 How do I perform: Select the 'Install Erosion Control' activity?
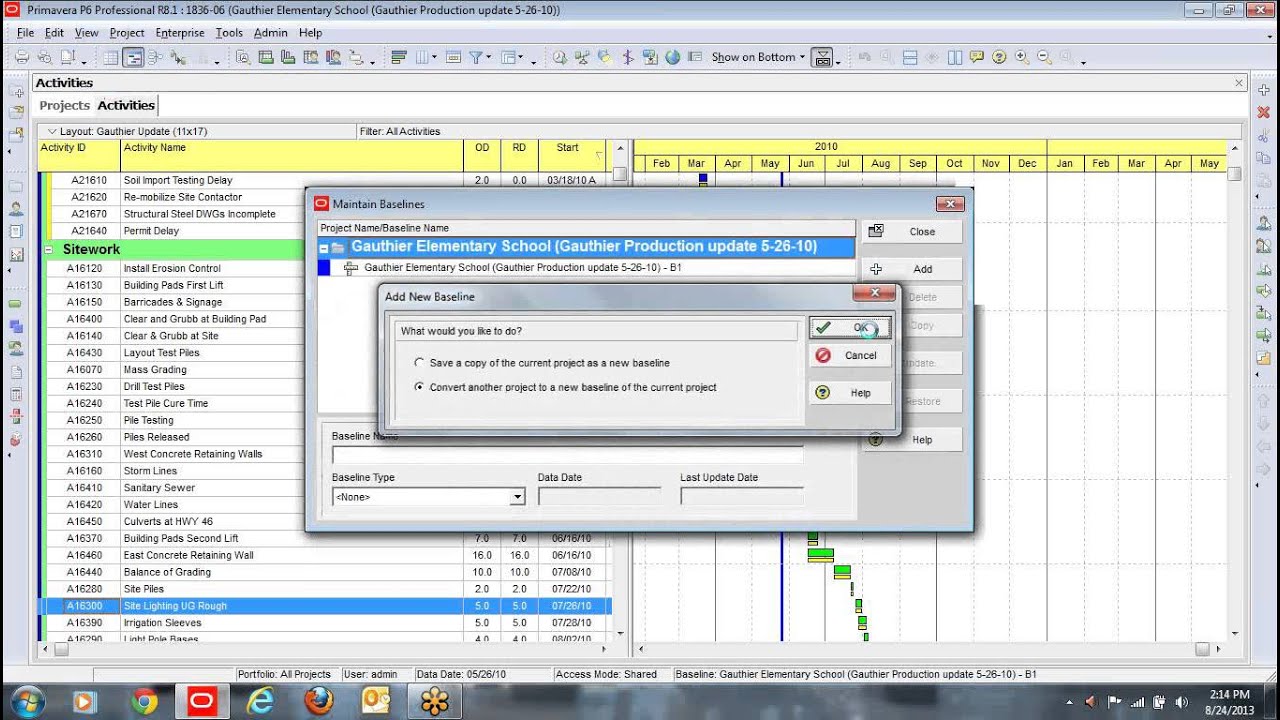click(x=173, y=268)
